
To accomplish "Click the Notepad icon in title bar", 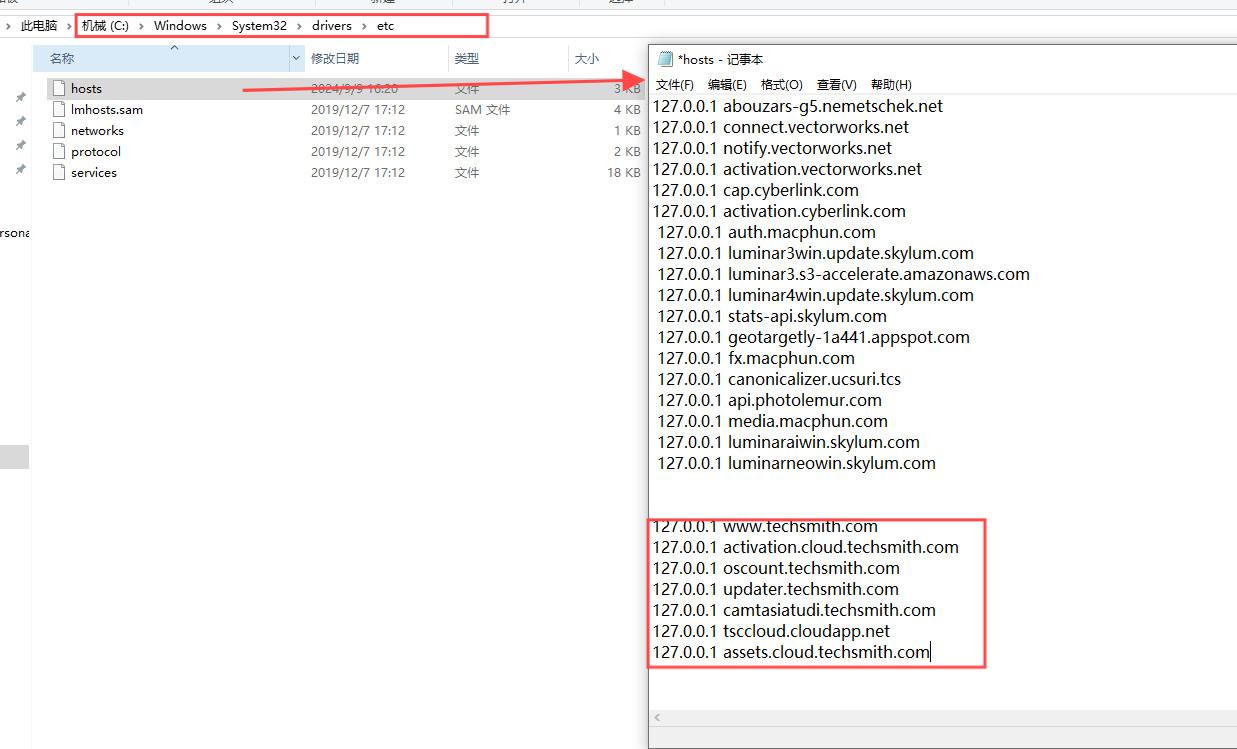I will pyautogui.click(x=665, y=60).
